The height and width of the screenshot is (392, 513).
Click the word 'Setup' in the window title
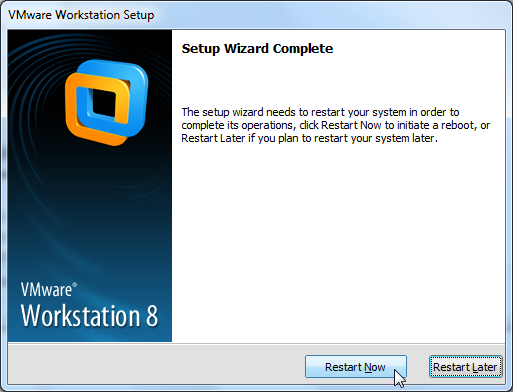pos(139,15)
